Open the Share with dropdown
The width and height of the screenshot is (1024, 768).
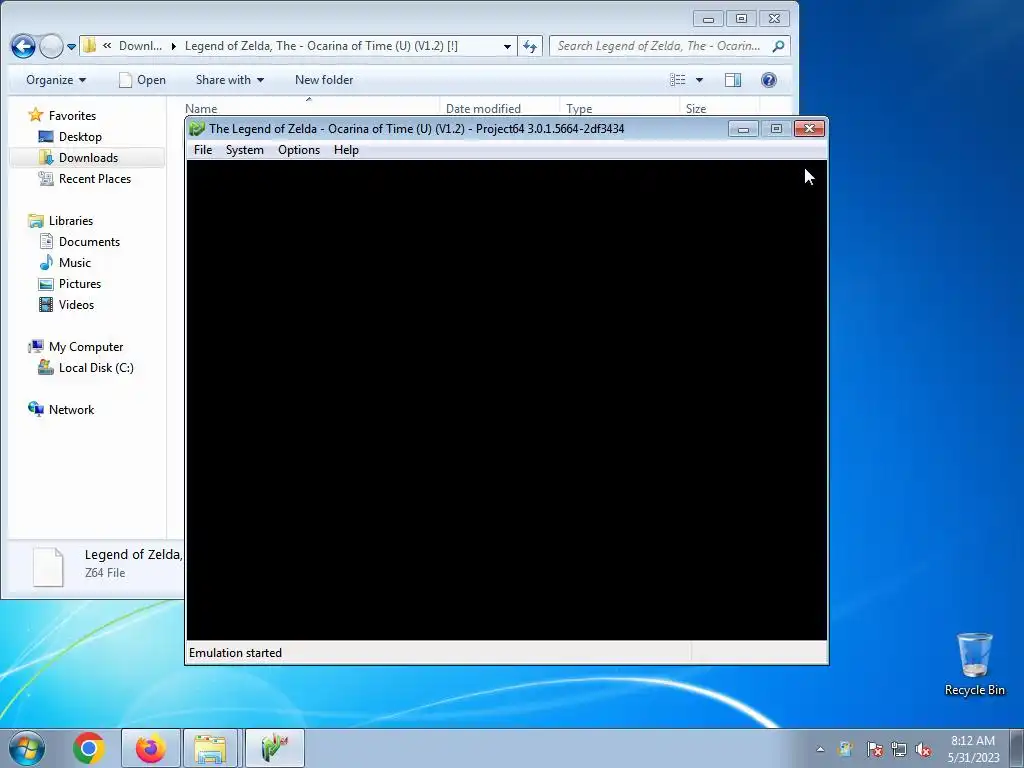(x=229, y=80)
